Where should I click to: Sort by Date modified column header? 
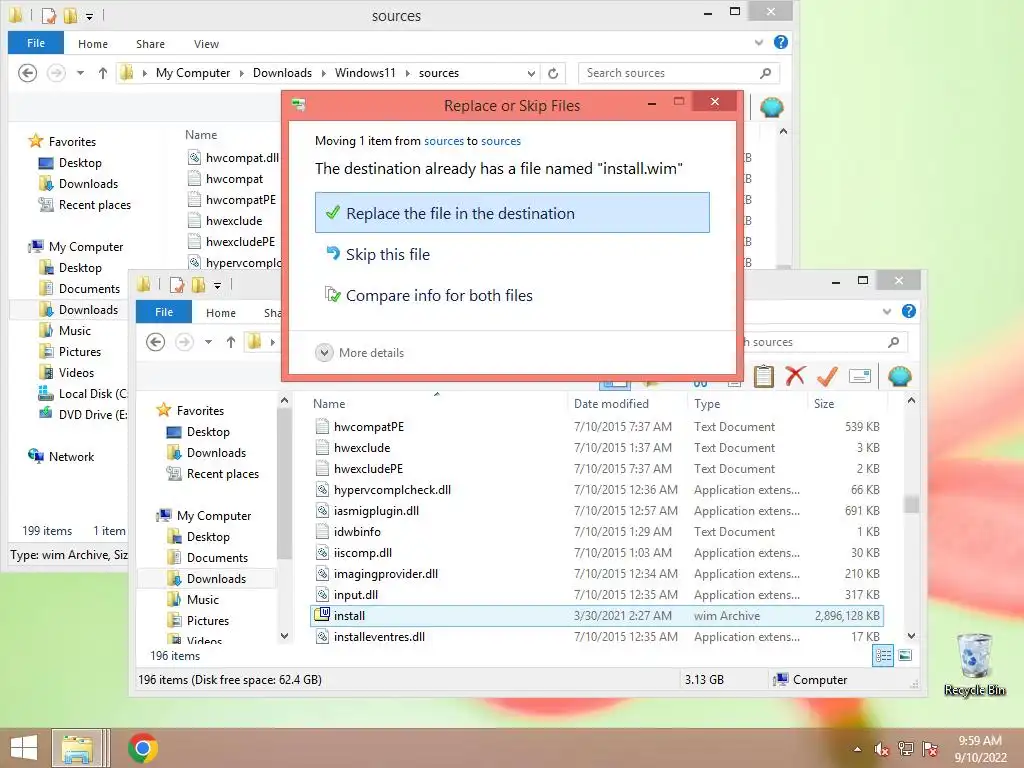point(611,404)
